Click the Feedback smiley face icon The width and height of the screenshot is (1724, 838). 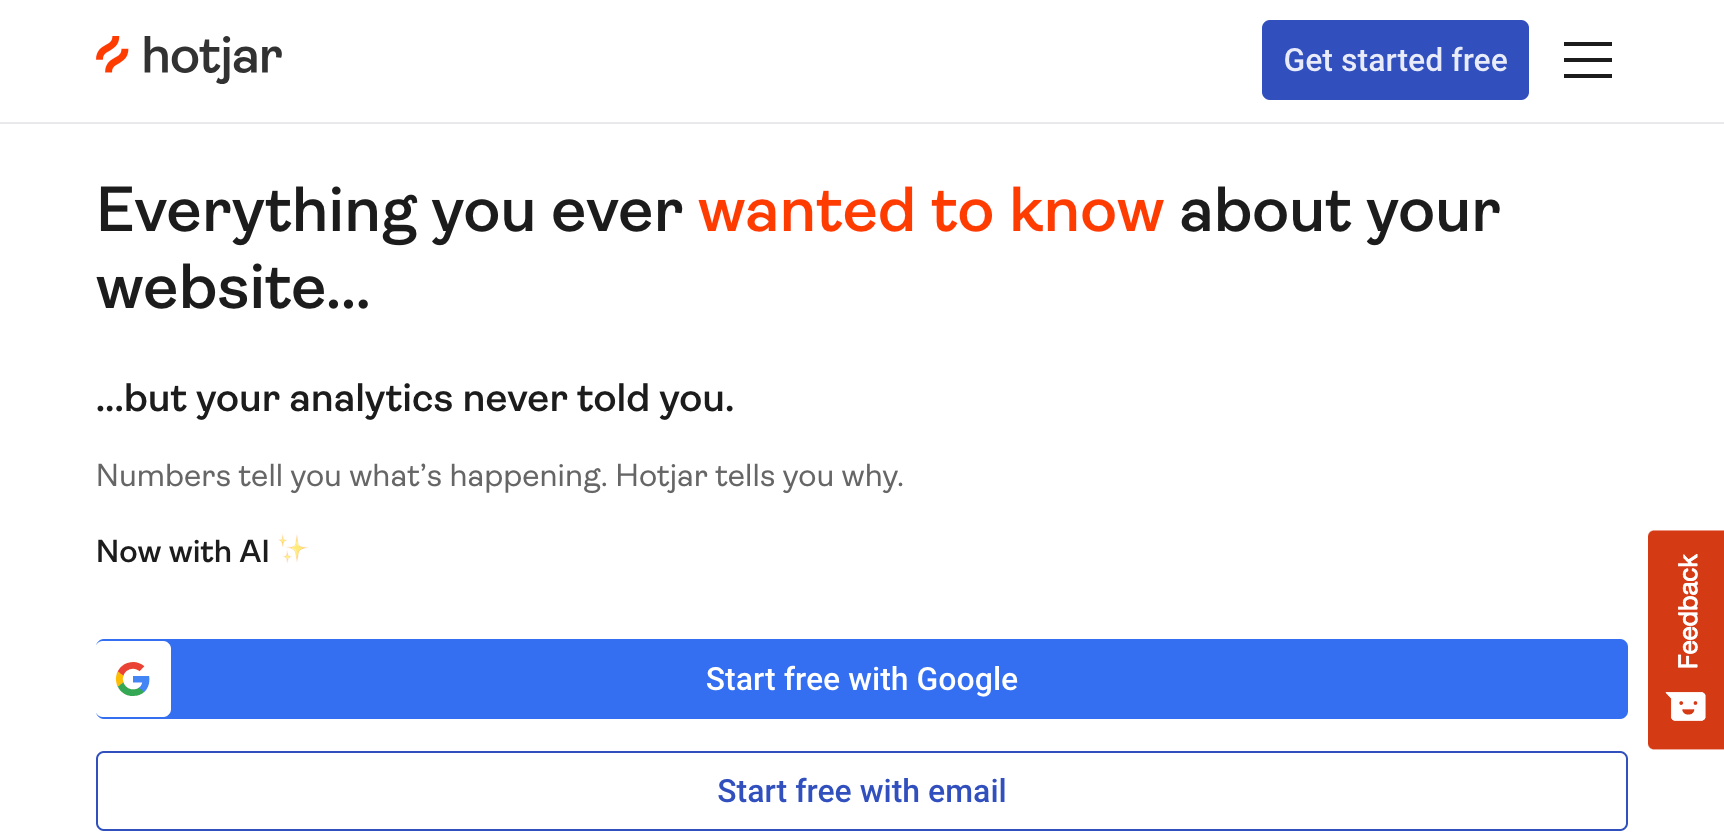[1687, 706]
